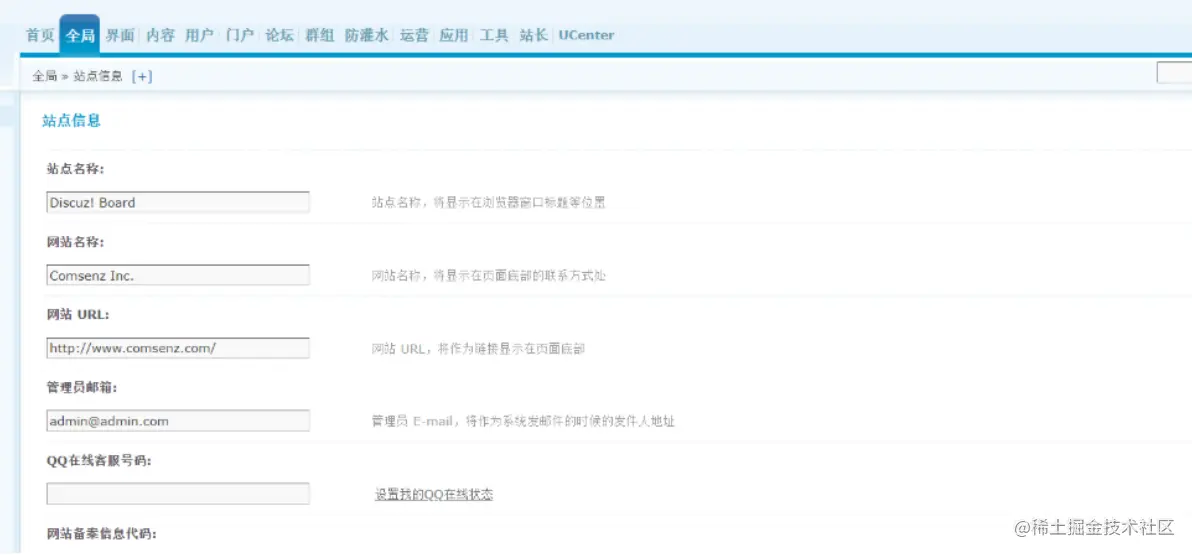Click the hint text about 浏览器窗口标题
This screenshot has width=1192, height=555.
(488, 203)
